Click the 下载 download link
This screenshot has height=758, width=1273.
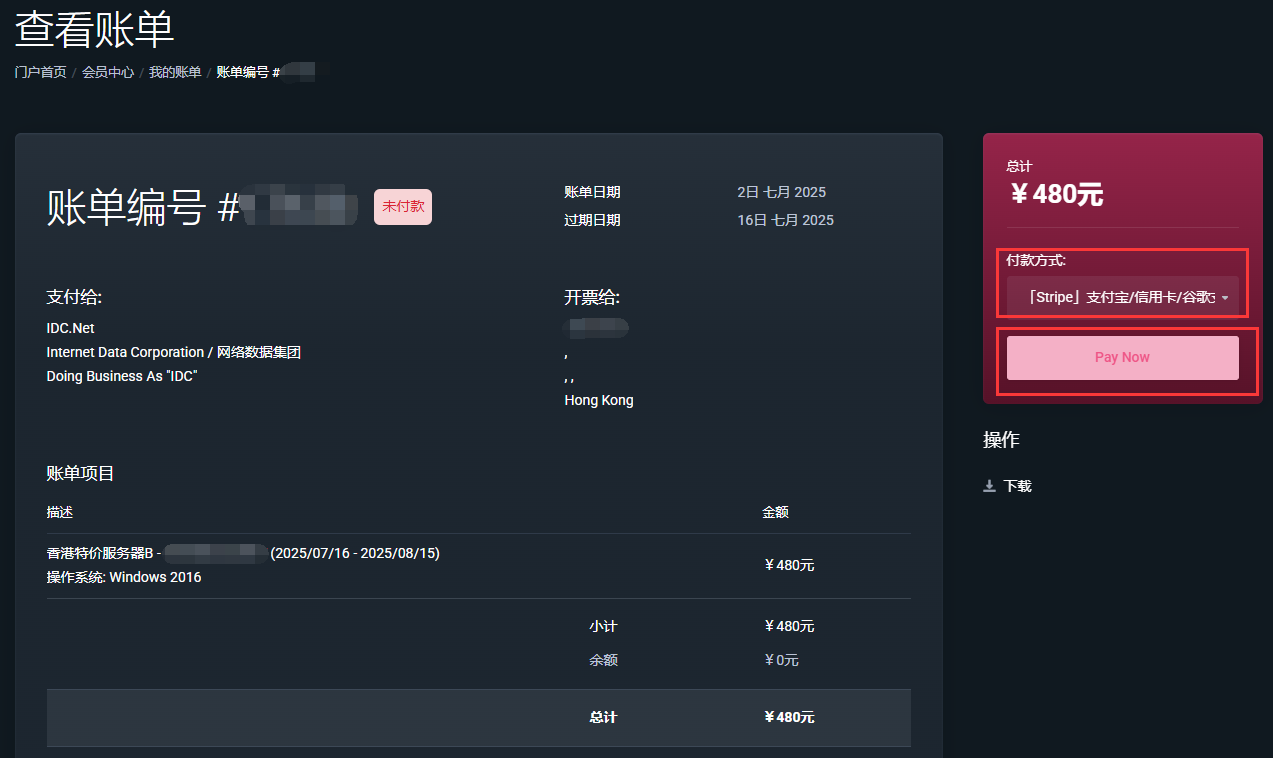[x=1017, y=486]
